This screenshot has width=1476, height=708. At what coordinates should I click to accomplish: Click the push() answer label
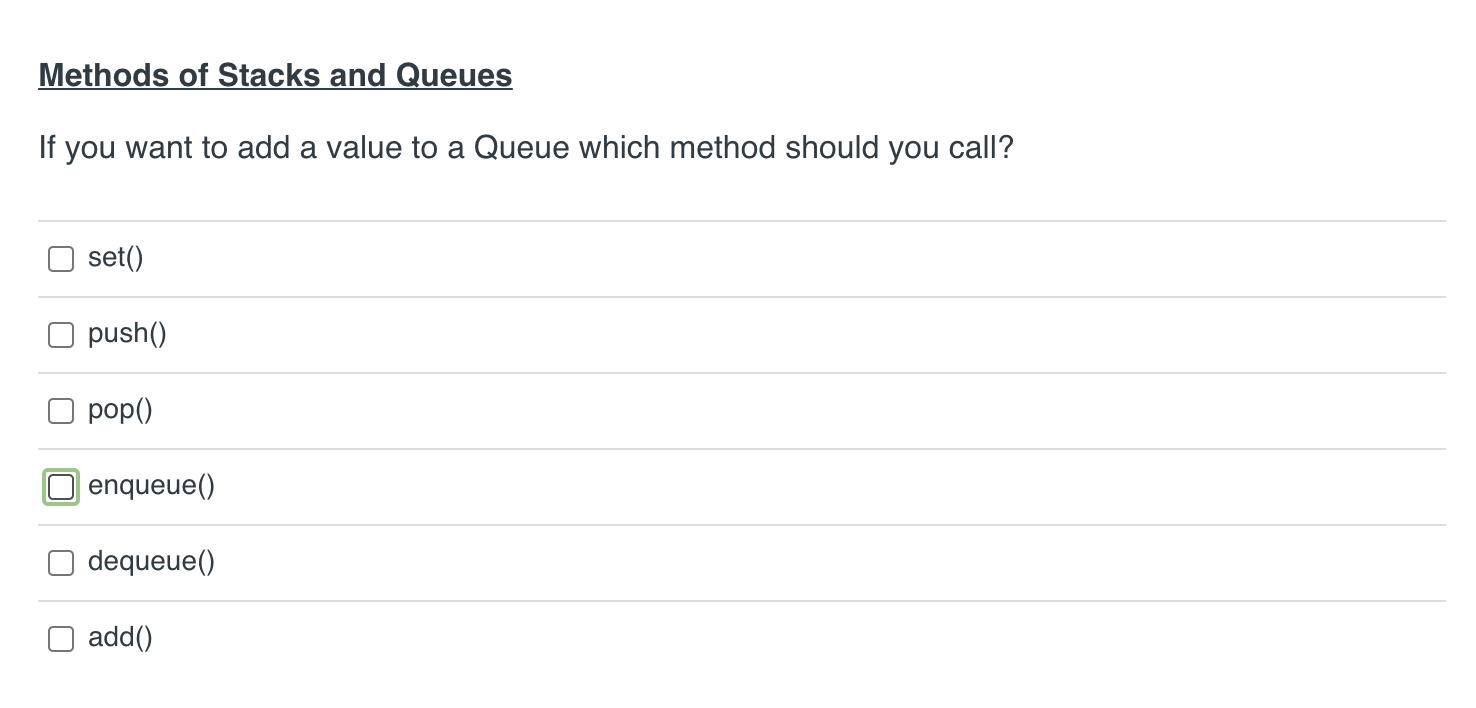pyautogui.click(x=127, y=333)
